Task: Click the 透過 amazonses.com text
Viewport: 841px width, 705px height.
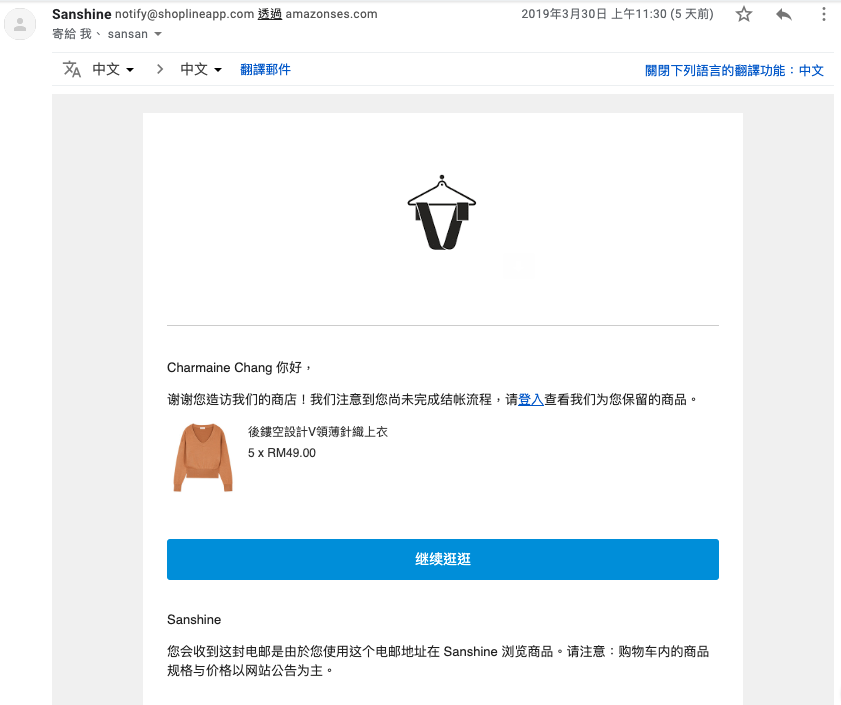Action: coord(318,14)
